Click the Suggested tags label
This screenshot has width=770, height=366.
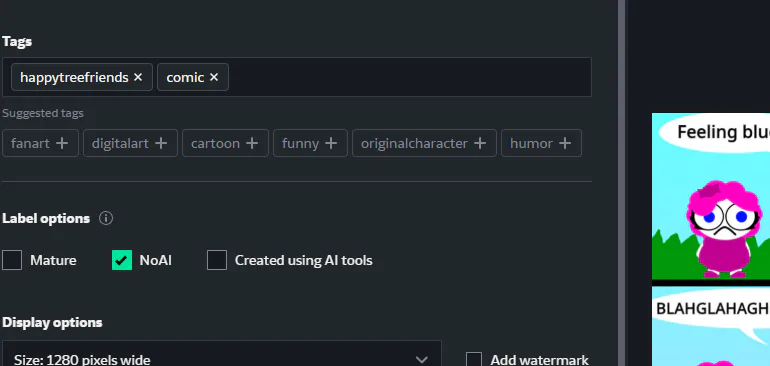[43, 113]
